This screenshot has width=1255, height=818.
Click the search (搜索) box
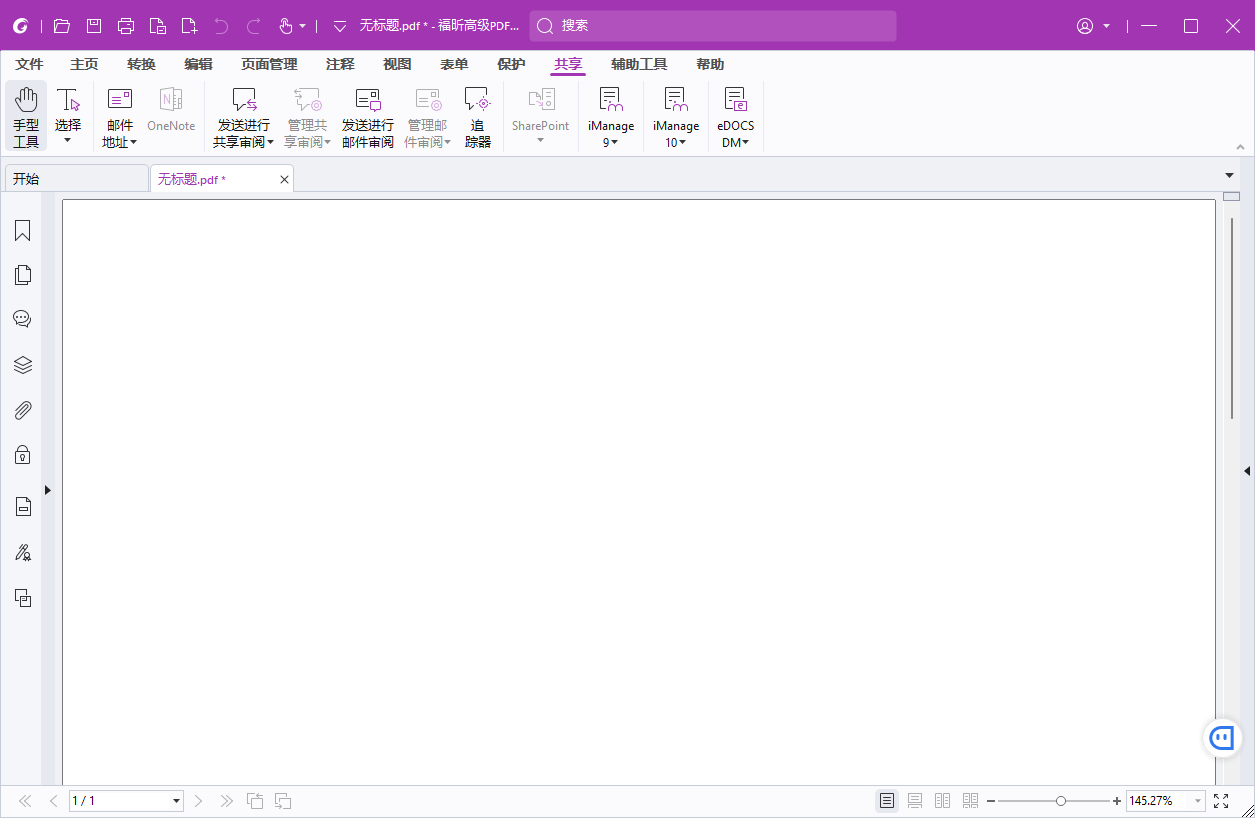(713, 26)
